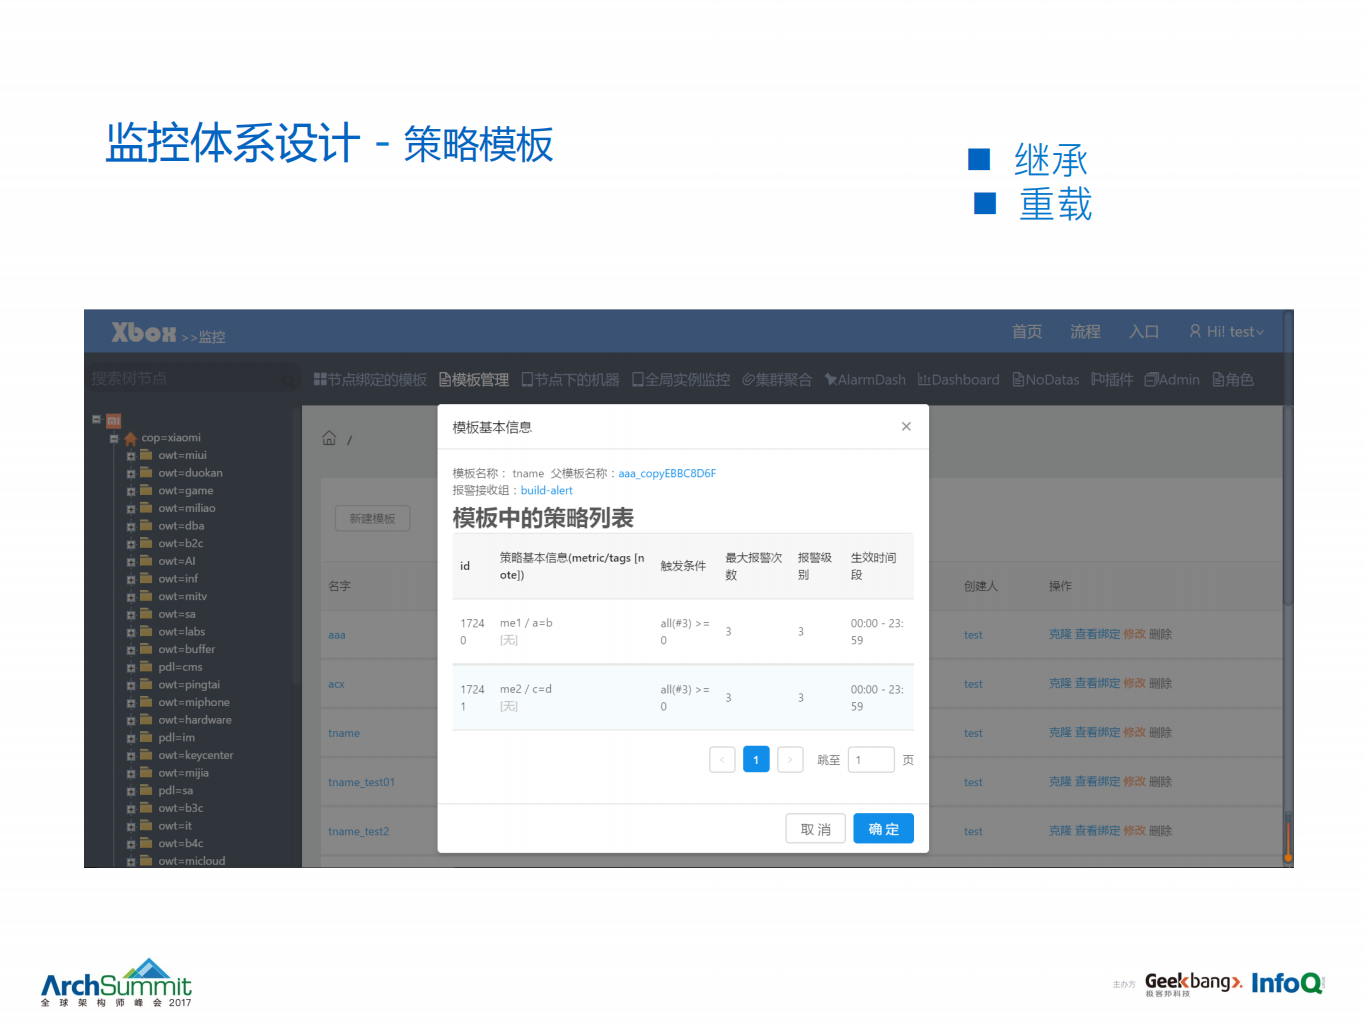Open the aaa_copyEBBC8D6F parent template link
Screen dimensions: 1365x1023
(x=667, y=472)
